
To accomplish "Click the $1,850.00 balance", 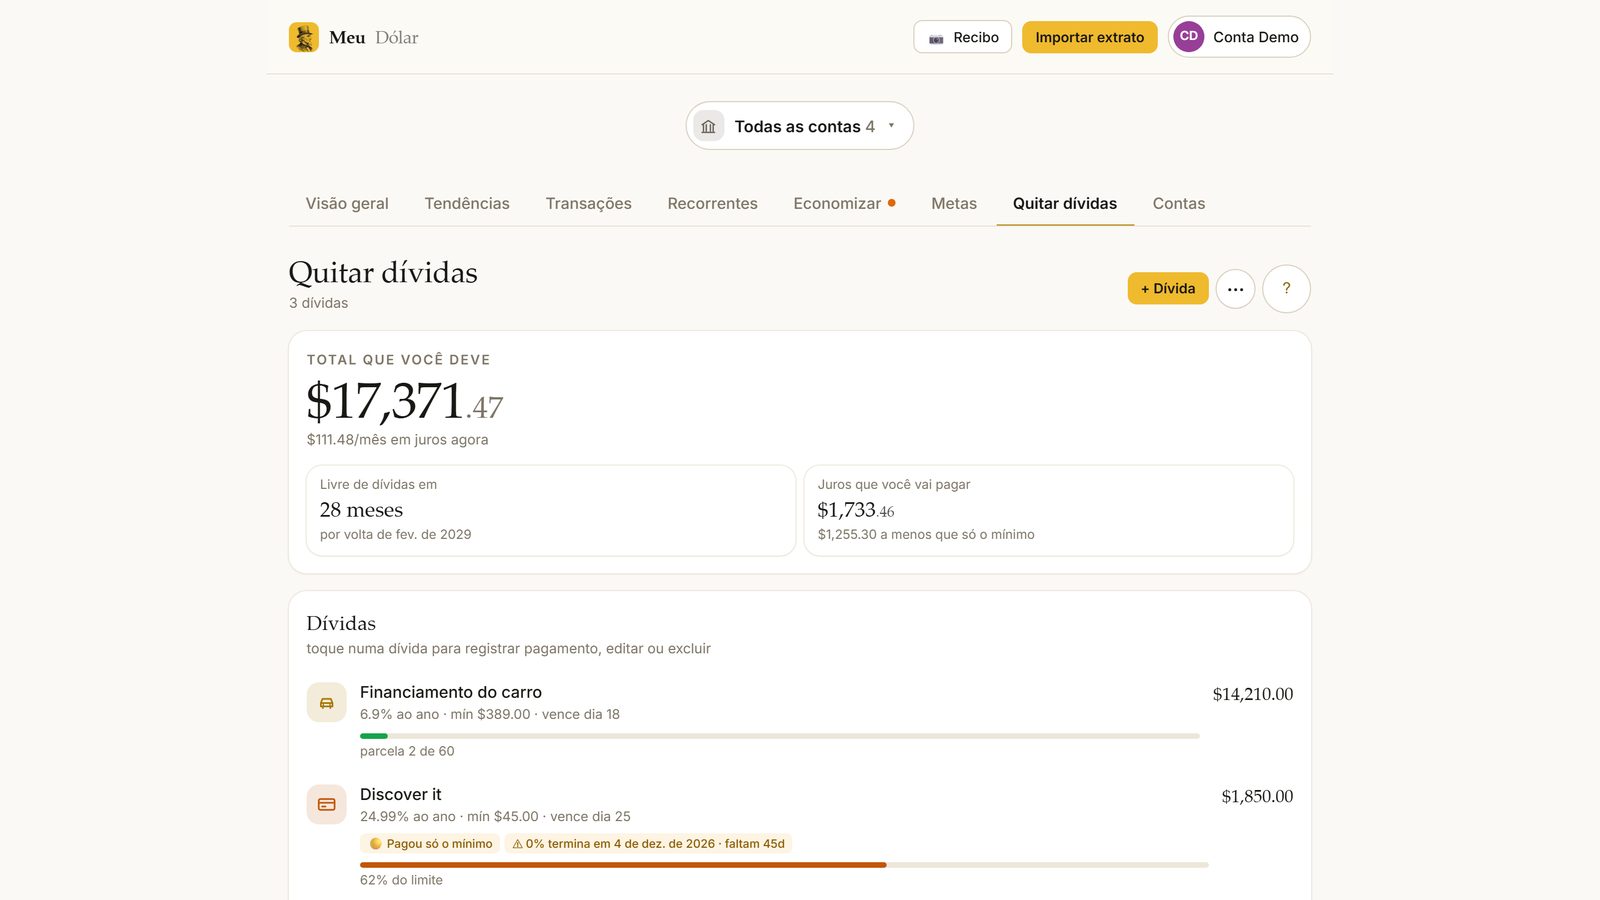I will 1257,796.
